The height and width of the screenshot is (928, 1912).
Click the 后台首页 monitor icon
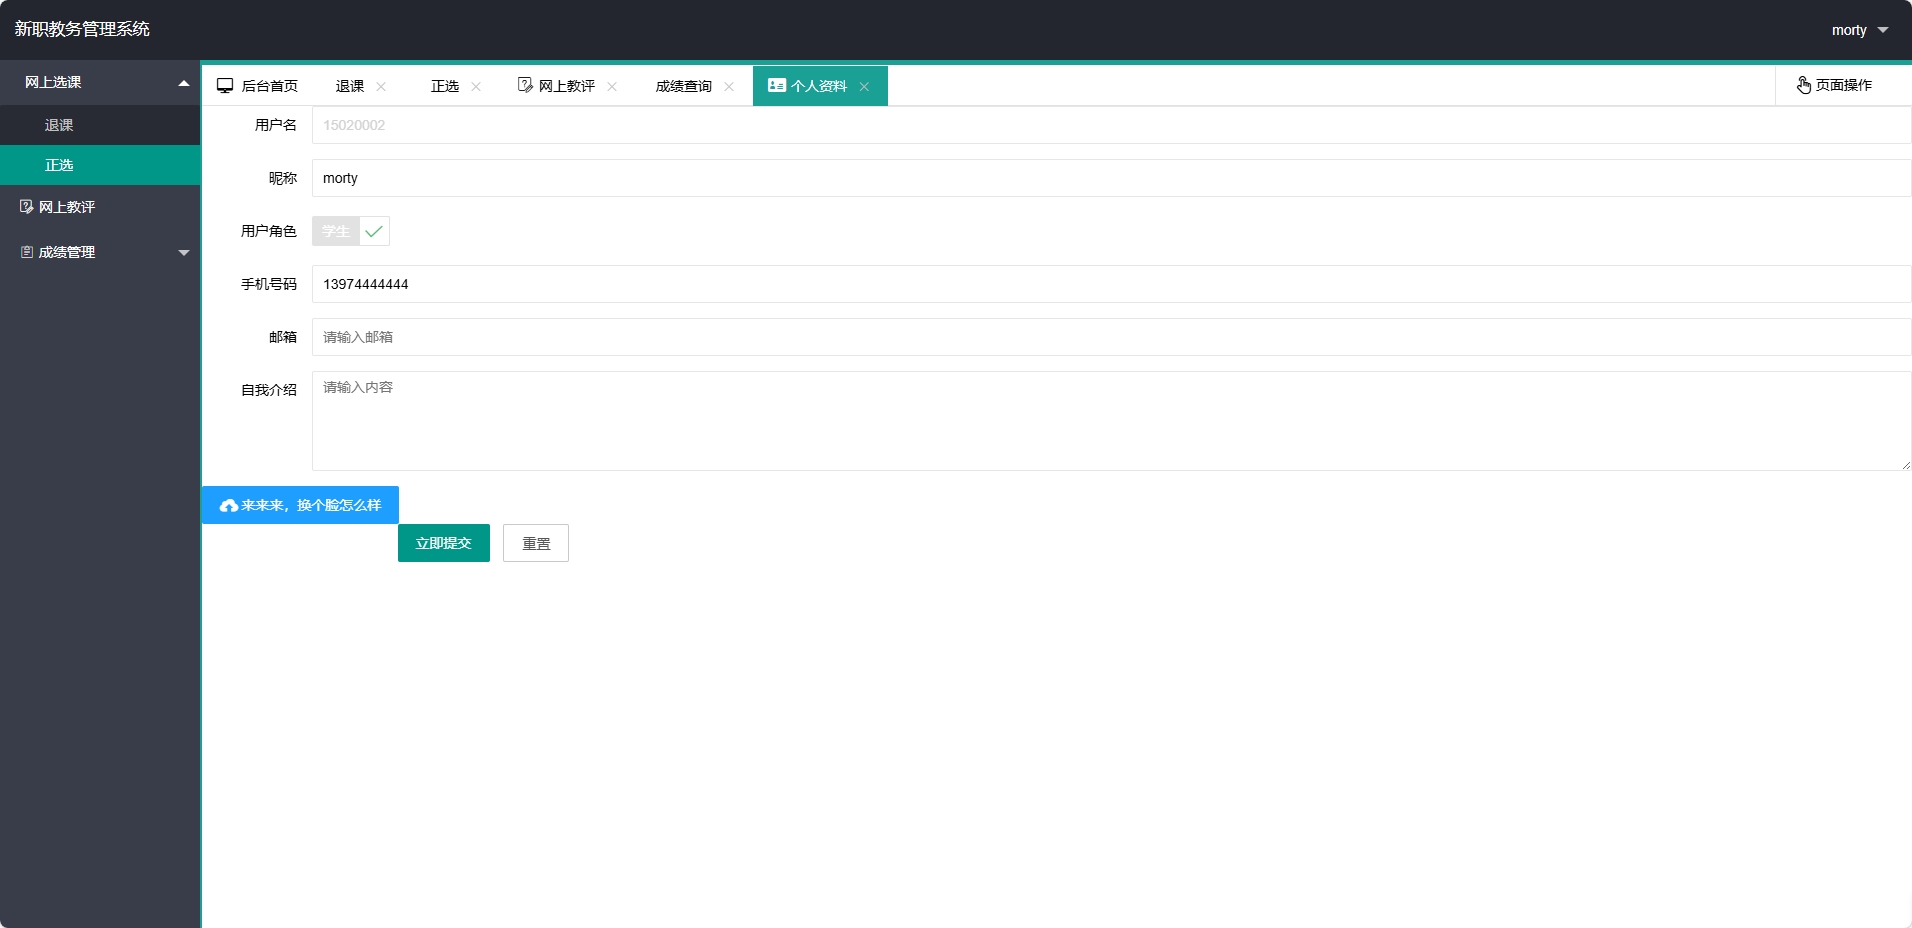225,85
